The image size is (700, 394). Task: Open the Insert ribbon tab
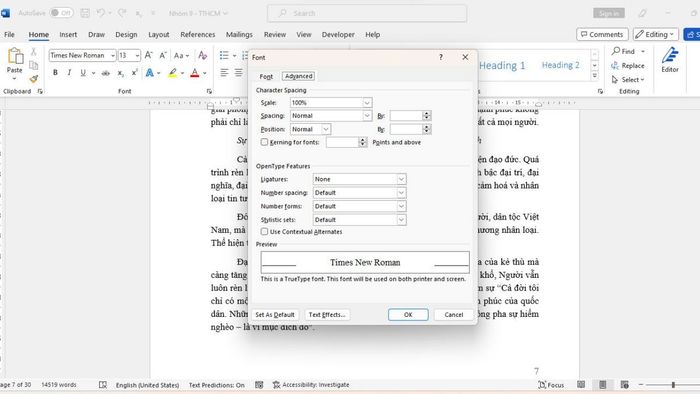68,34
